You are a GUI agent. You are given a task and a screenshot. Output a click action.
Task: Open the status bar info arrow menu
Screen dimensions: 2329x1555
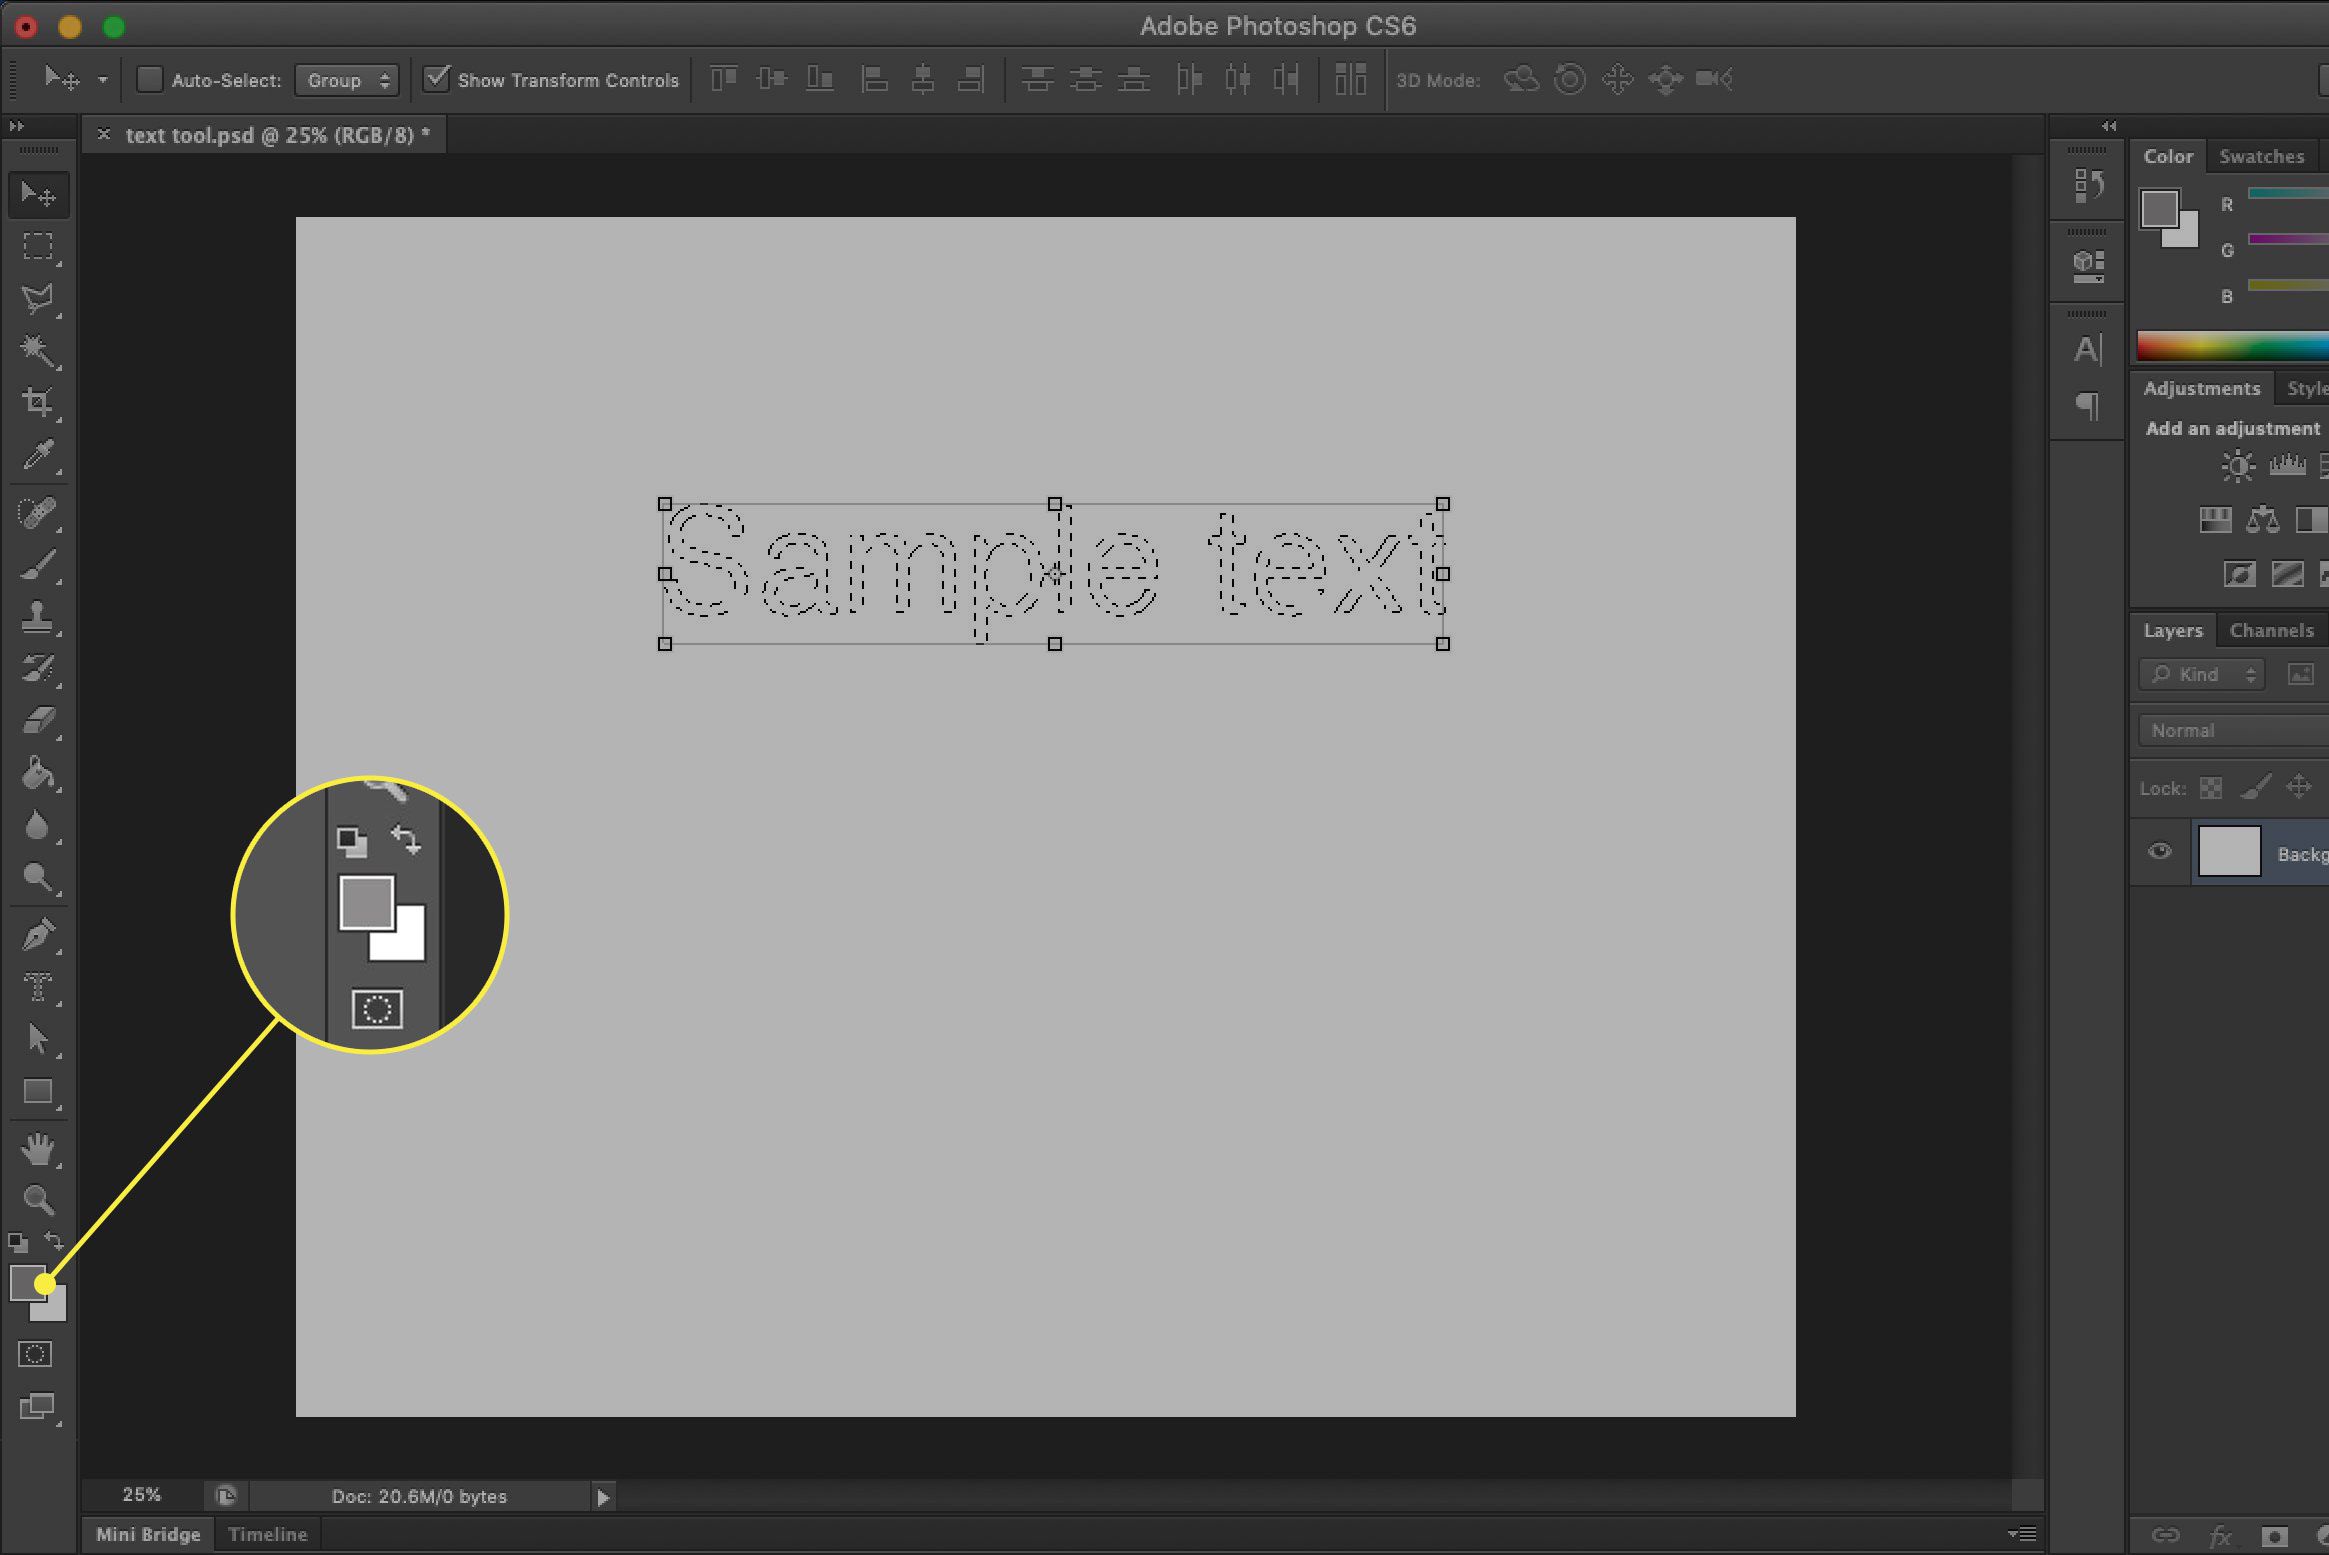click(602, 1497)
